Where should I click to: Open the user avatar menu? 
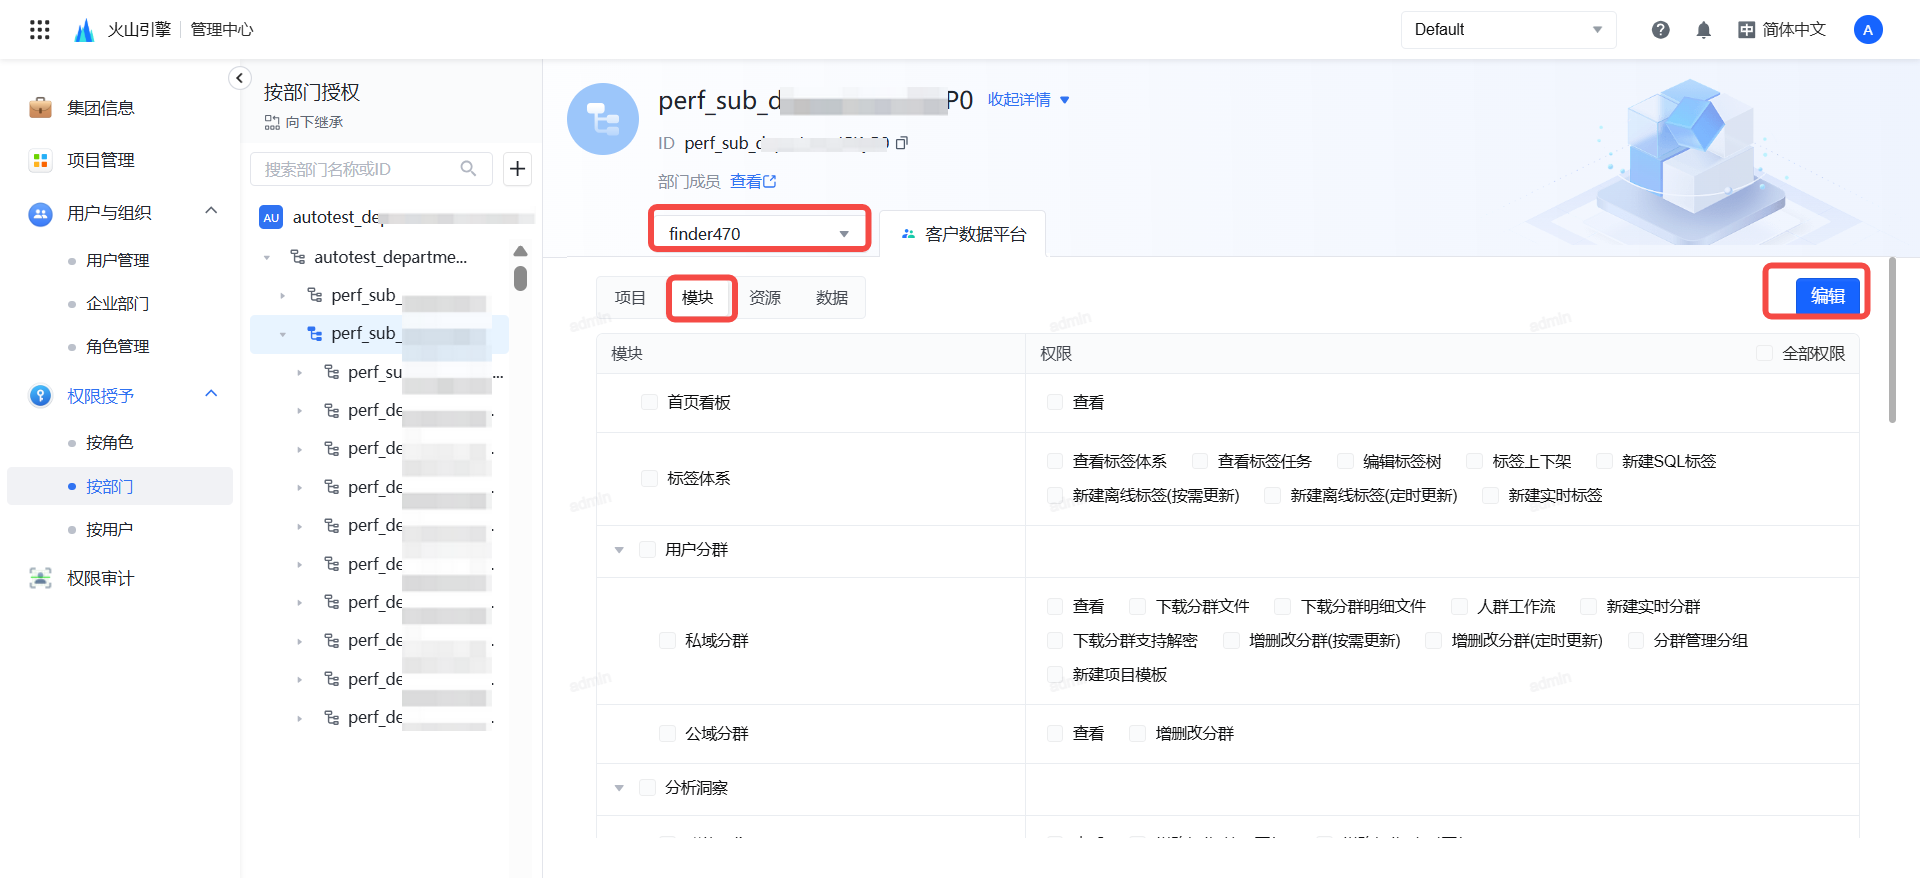1868,30
